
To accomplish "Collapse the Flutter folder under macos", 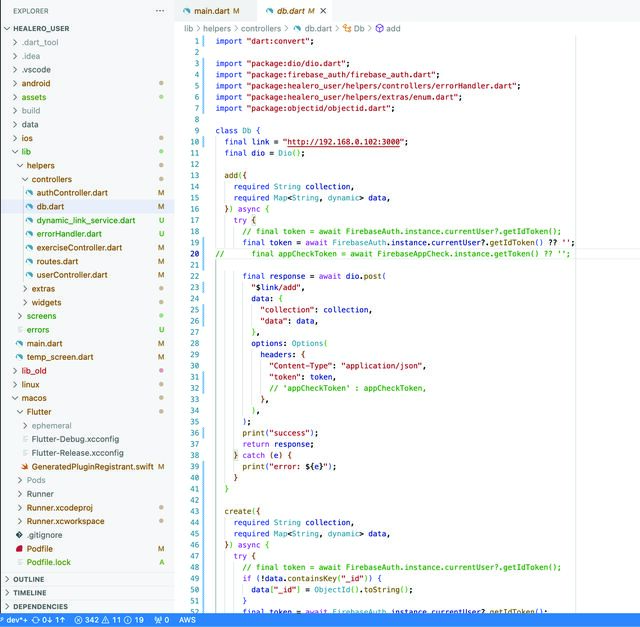I will tap(20, 412).
